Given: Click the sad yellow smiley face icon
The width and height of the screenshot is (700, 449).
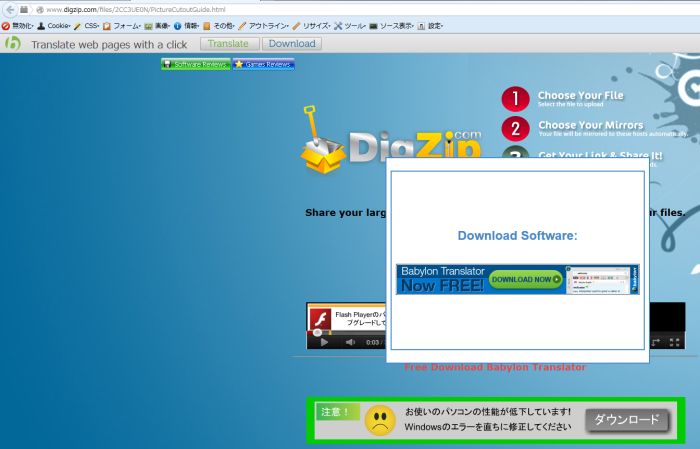Looking at the screenshot, I should [379, 420].
